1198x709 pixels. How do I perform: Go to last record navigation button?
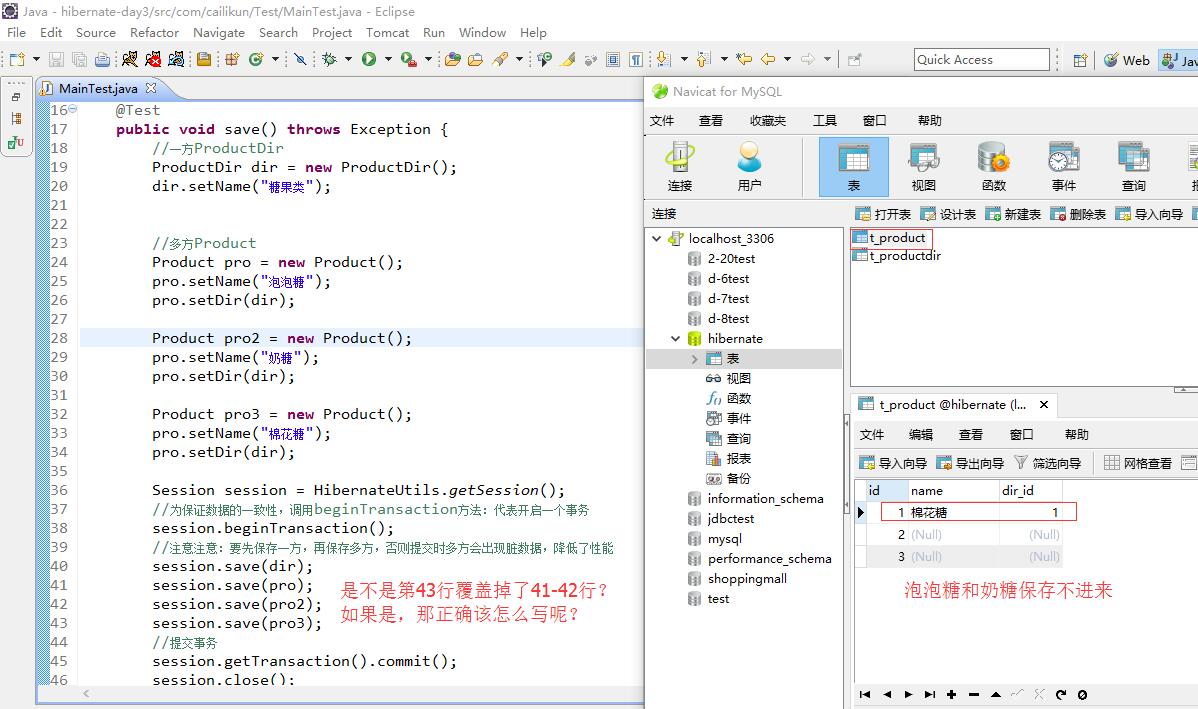pos(929,694)
